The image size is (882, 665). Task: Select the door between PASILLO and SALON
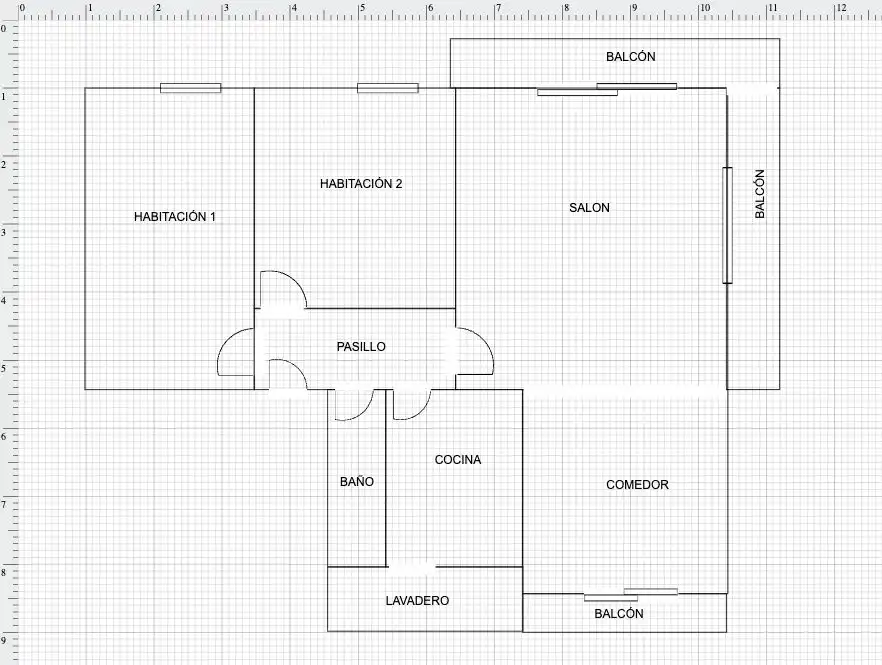[x=474, y=351]
